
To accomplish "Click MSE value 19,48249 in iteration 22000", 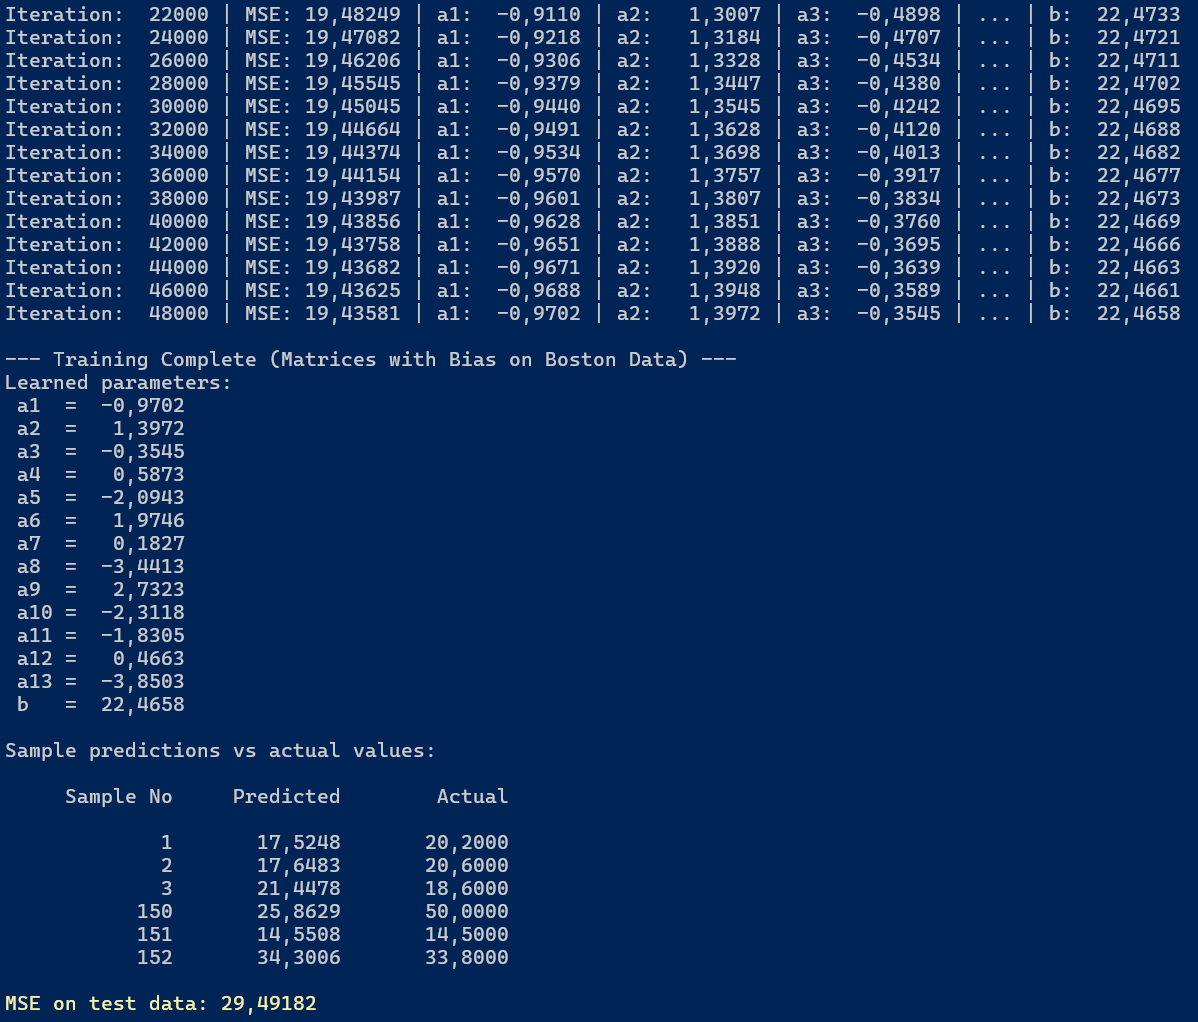I will 352,14.
